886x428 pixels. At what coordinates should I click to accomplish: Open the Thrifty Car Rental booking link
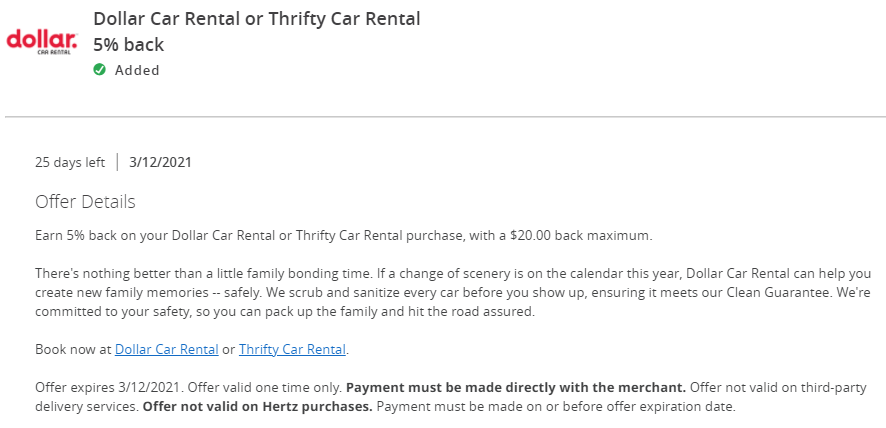pos(292,349)
